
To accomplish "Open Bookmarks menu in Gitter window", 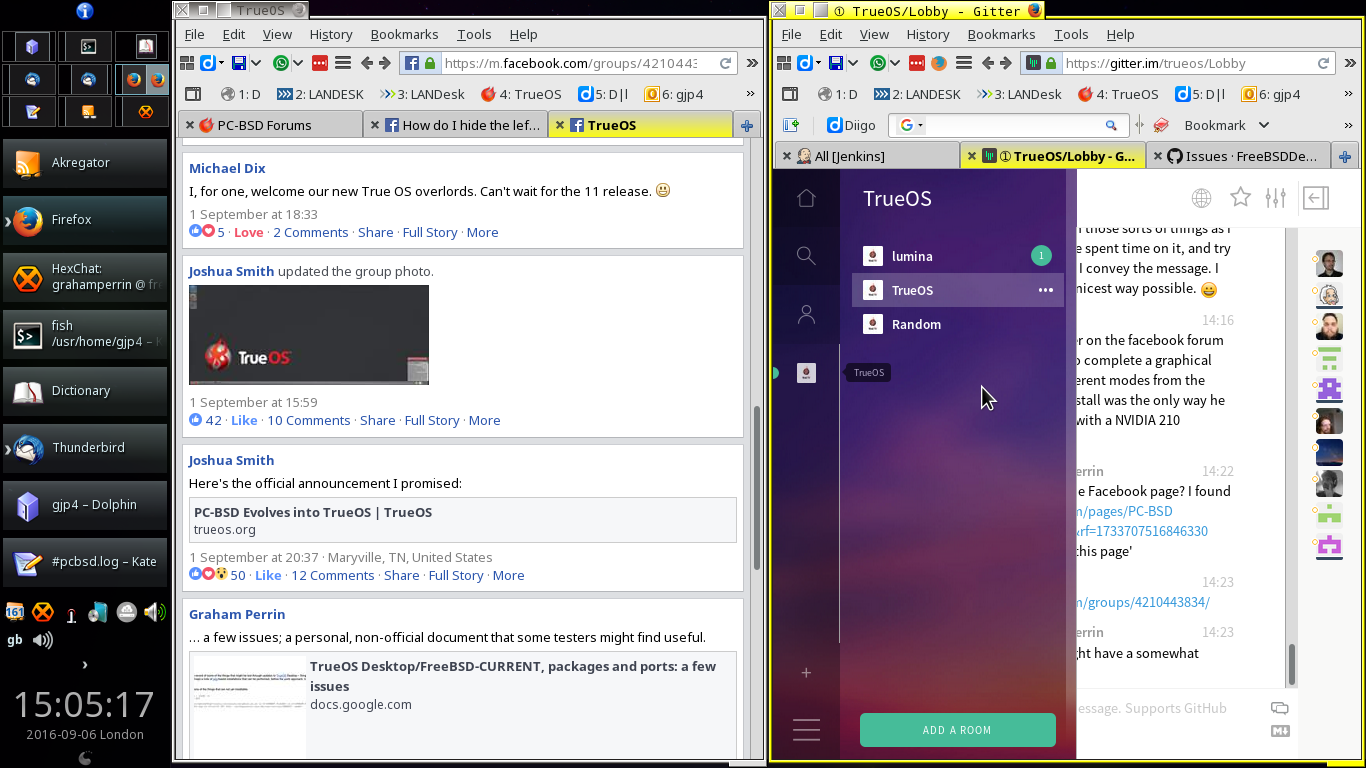I will point(1001,34).
